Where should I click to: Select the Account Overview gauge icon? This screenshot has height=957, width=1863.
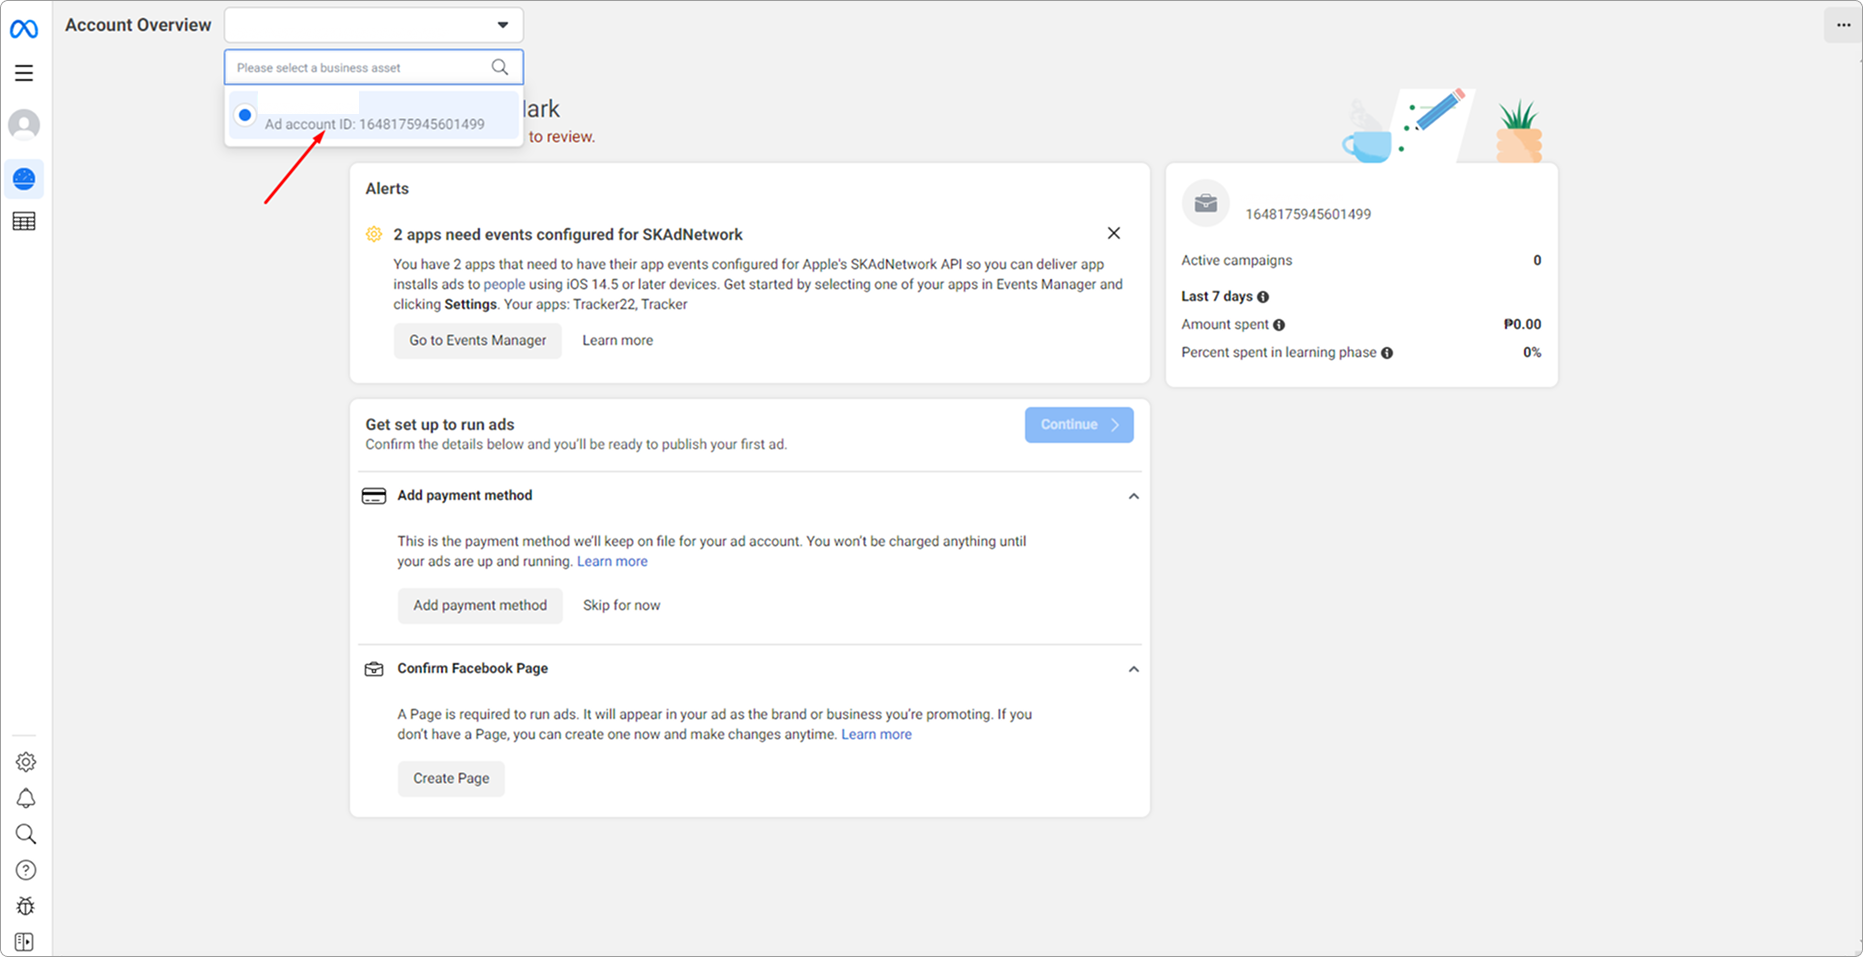click(x=24, y=179)
